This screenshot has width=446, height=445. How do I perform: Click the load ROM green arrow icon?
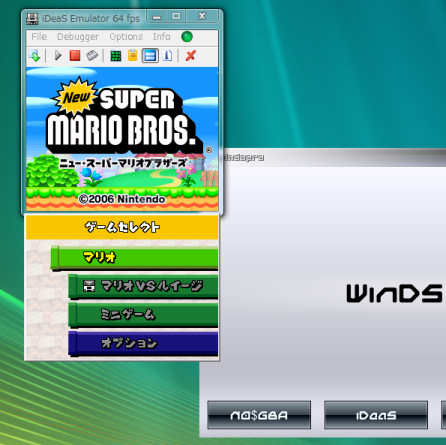point(34,56)
